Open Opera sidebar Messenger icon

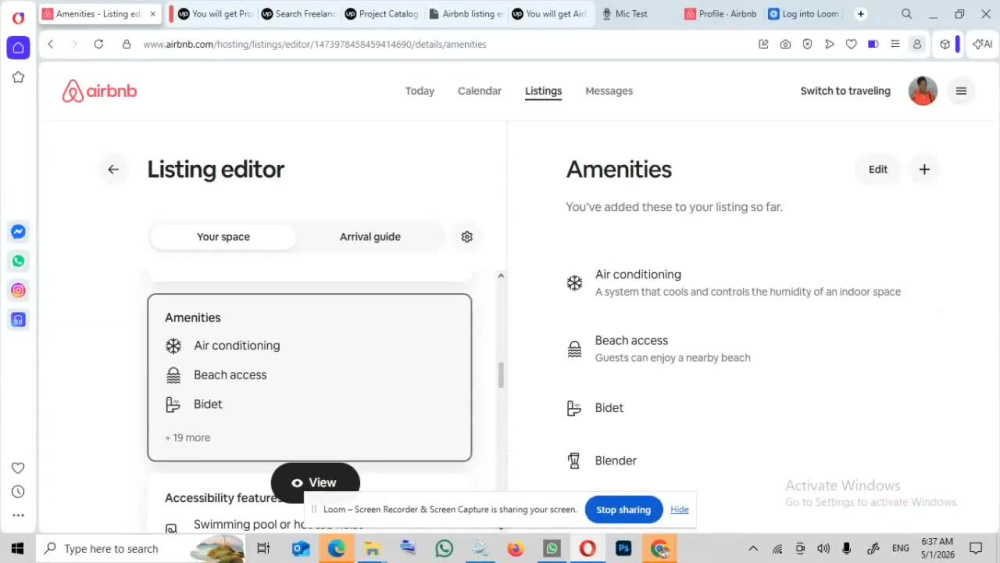(18, 231)
